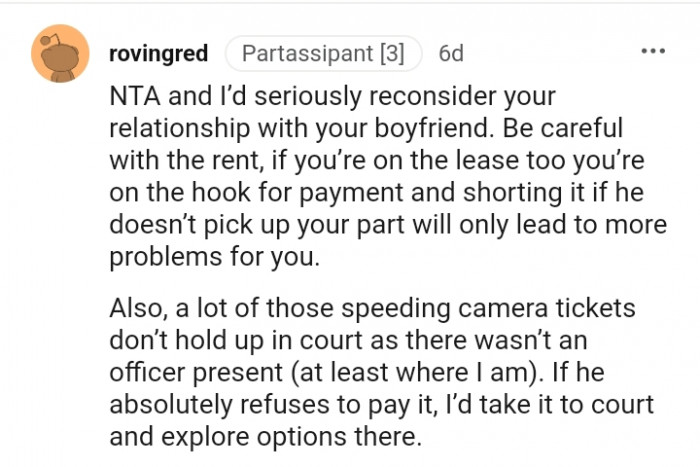This screenshot has height=467, width=700.
Task: Open the 6d comment timestamp permalink
Action: tap(451, 53)
